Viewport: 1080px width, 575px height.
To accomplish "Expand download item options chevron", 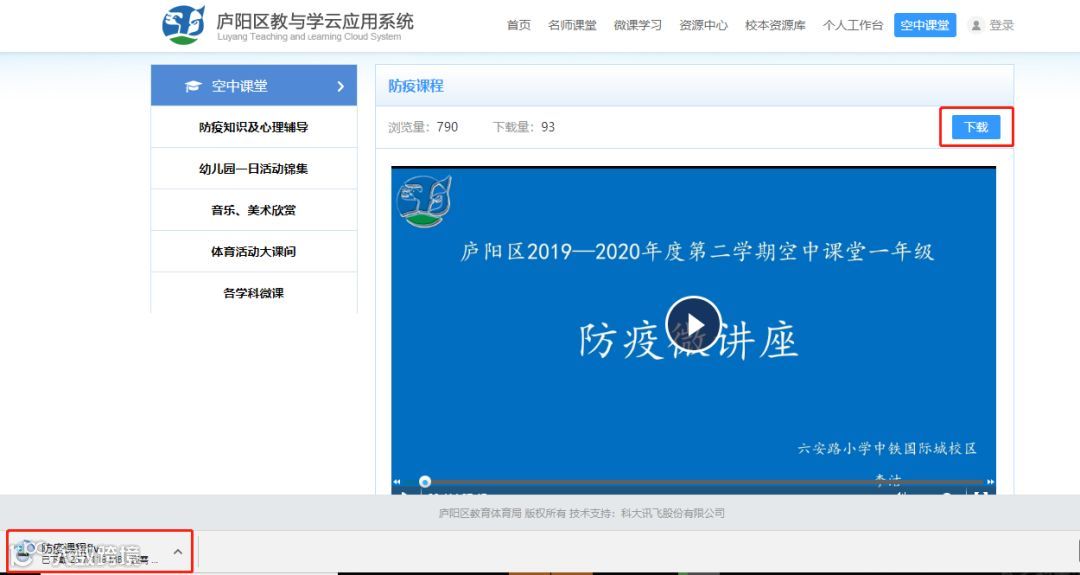I will [178, 552].
